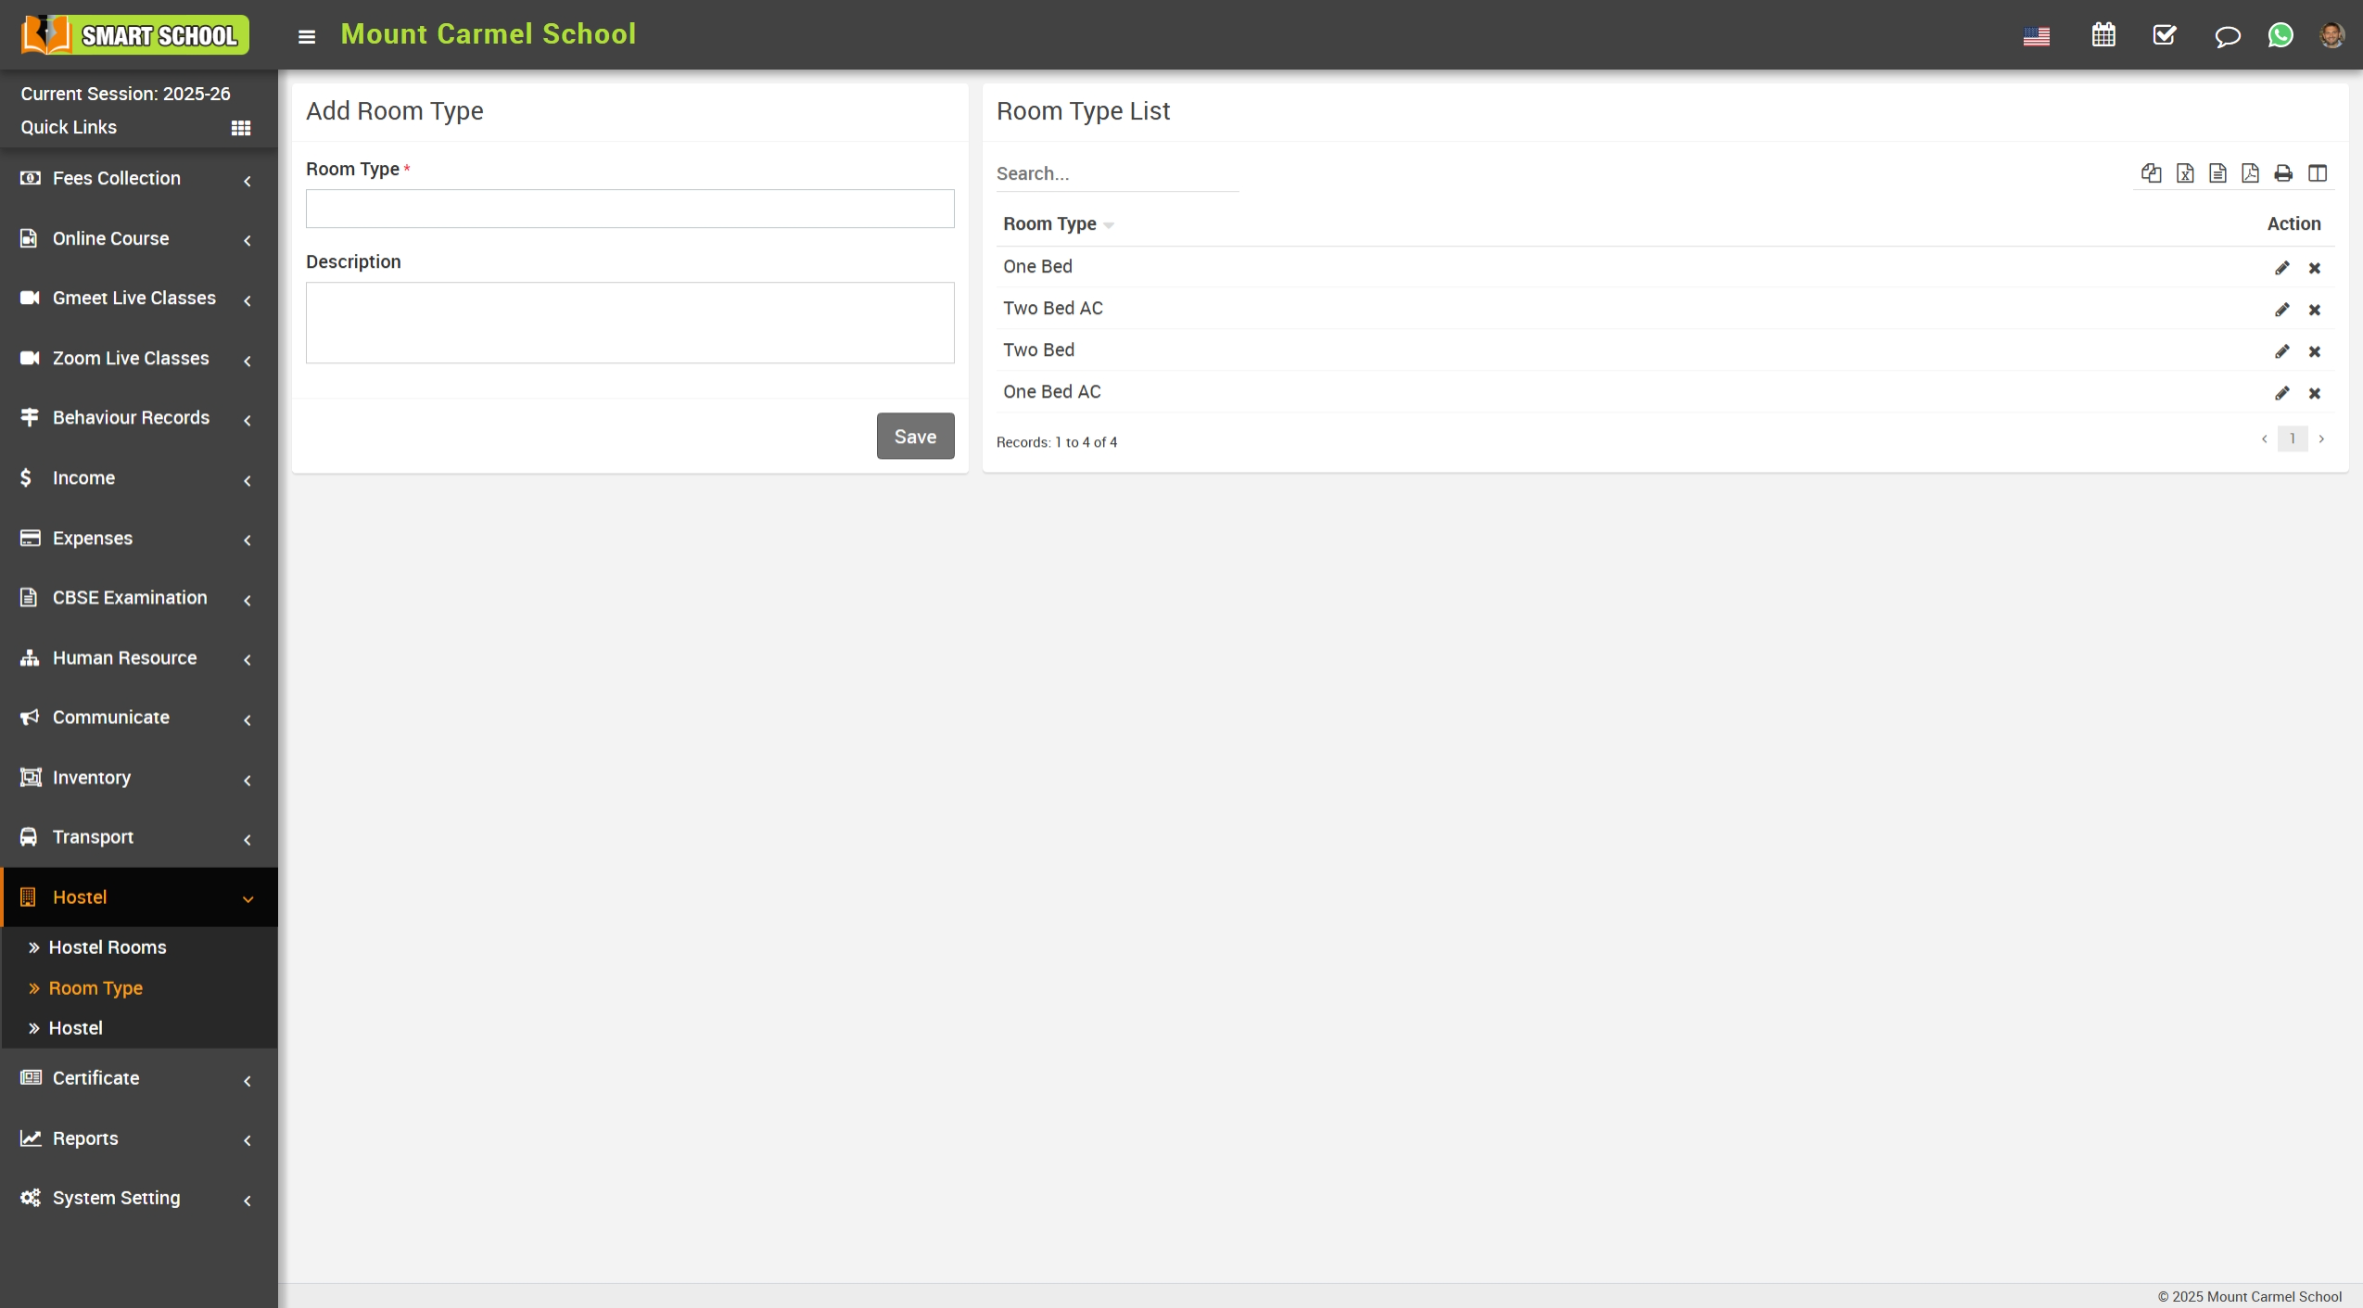Click the Mount Carmel School title
The image size is (2363, 1308).
click(x=488, y=34)
